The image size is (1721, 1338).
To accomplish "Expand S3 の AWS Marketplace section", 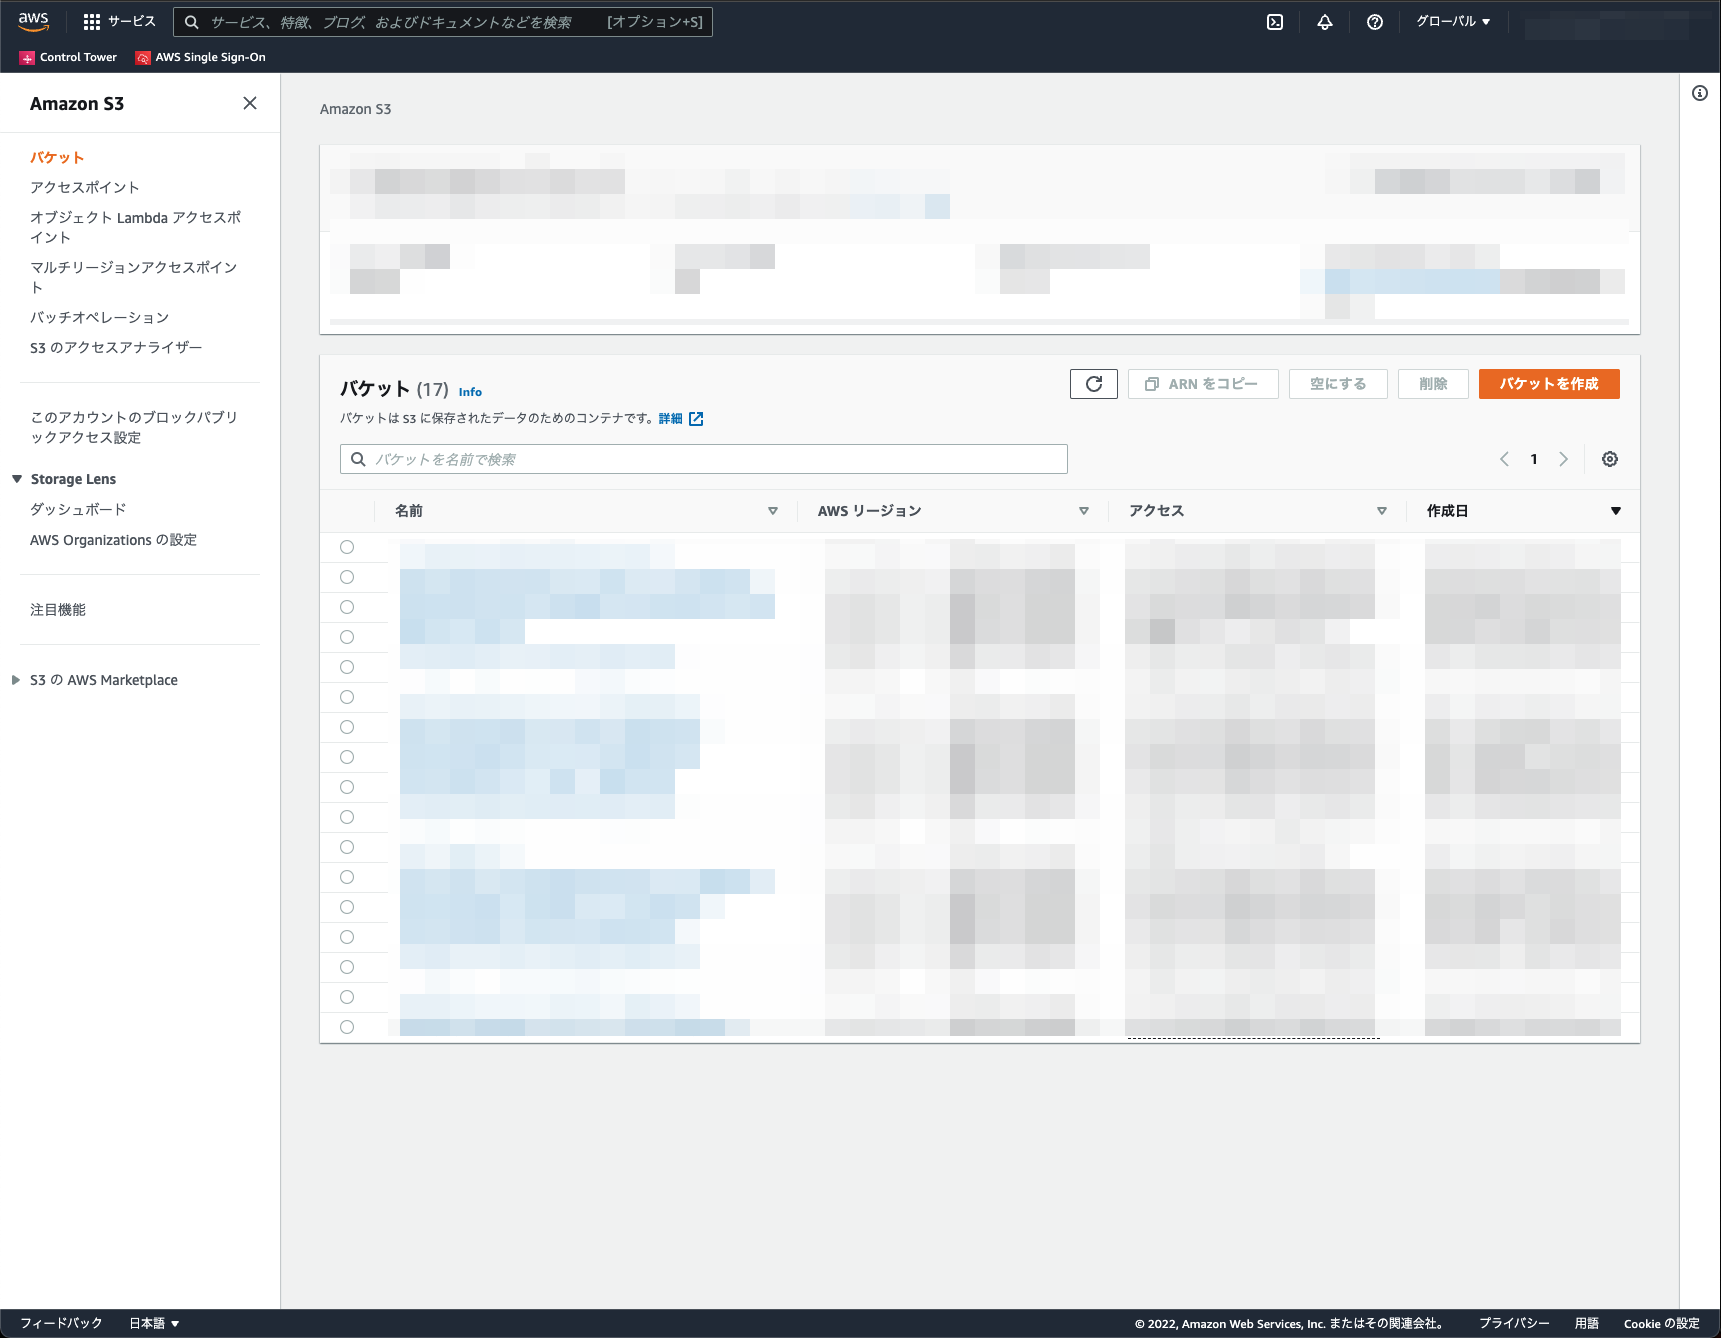I will [16, 680].
